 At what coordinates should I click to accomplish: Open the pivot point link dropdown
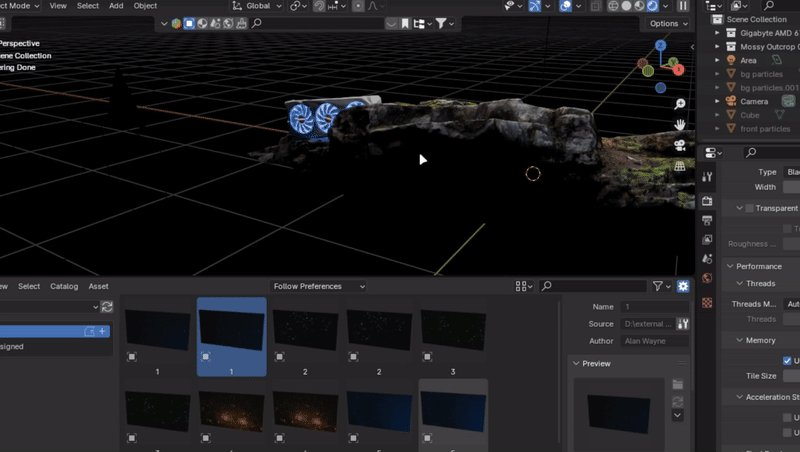pos(298,6)
